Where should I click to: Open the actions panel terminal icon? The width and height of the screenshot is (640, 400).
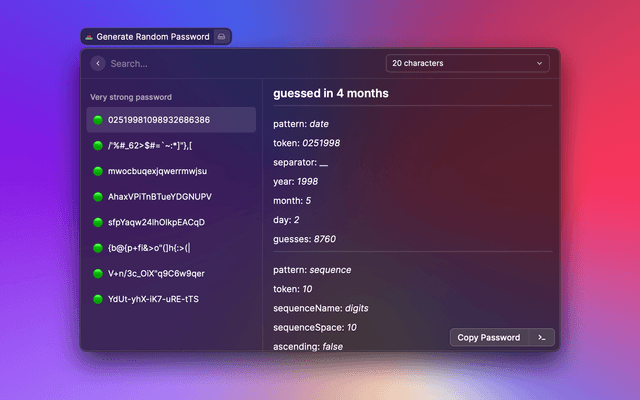click(541, 337)
